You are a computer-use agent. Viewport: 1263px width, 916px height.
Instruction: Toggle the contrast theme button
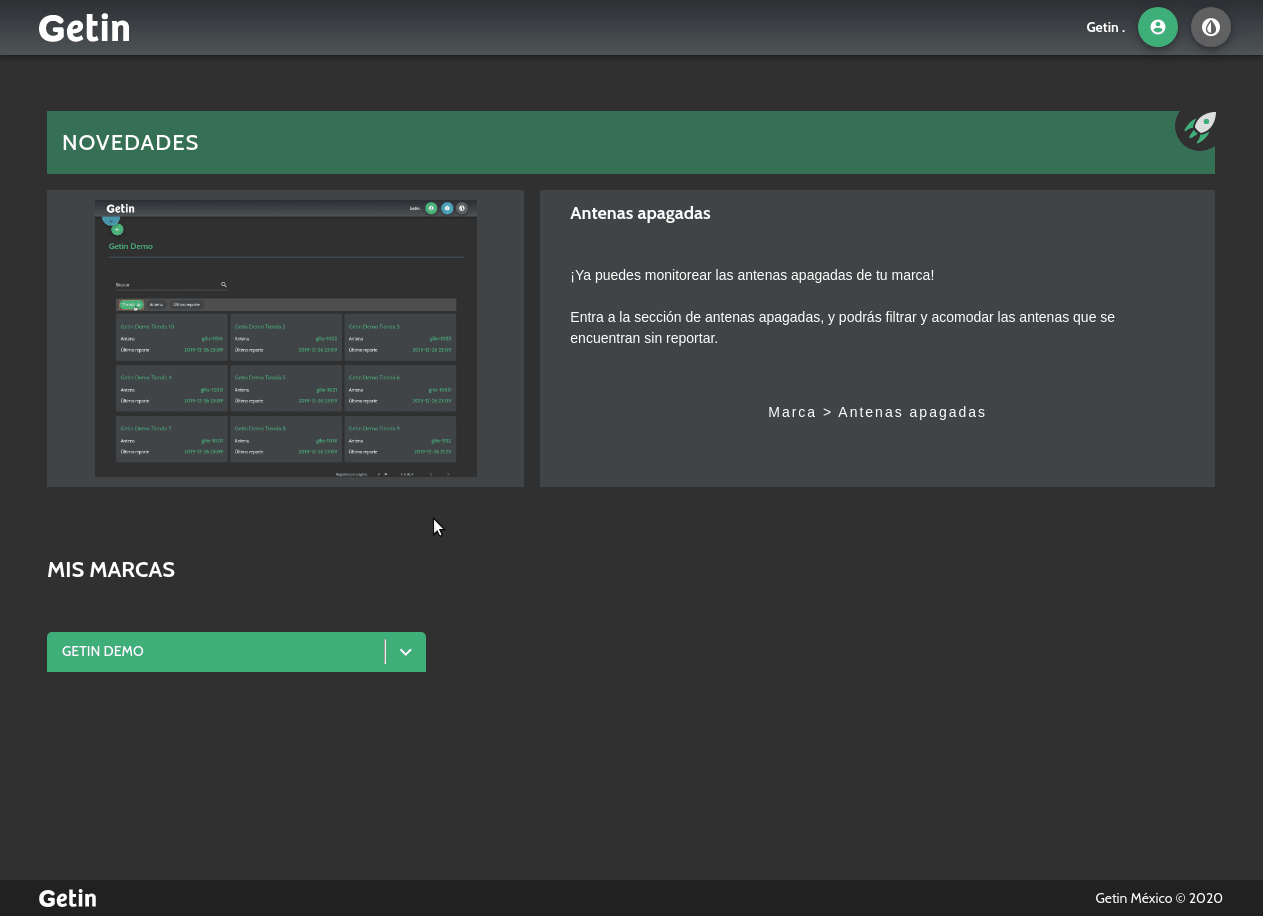(x=1210, y=27)
